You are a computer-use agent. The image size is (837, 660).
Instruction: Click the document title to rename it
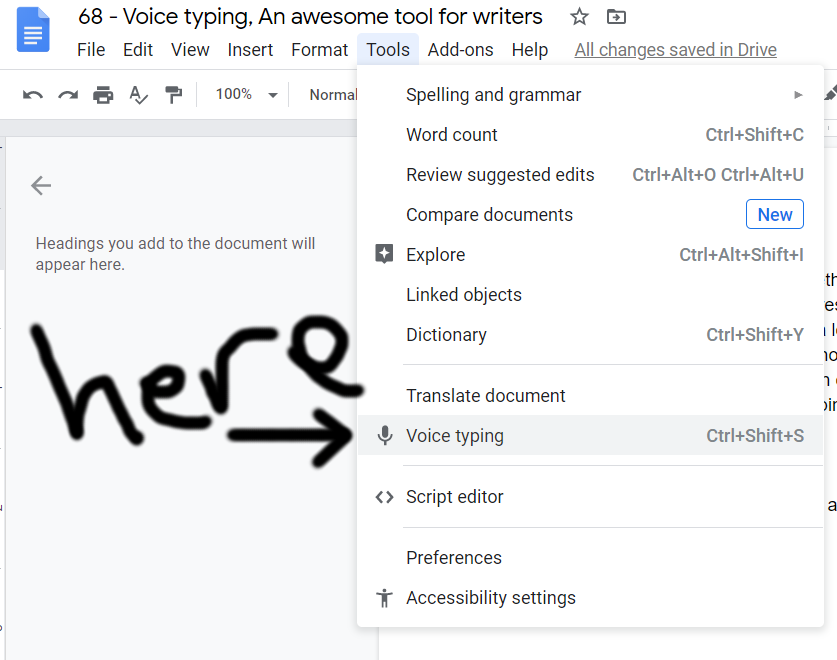tap(310, 17)
